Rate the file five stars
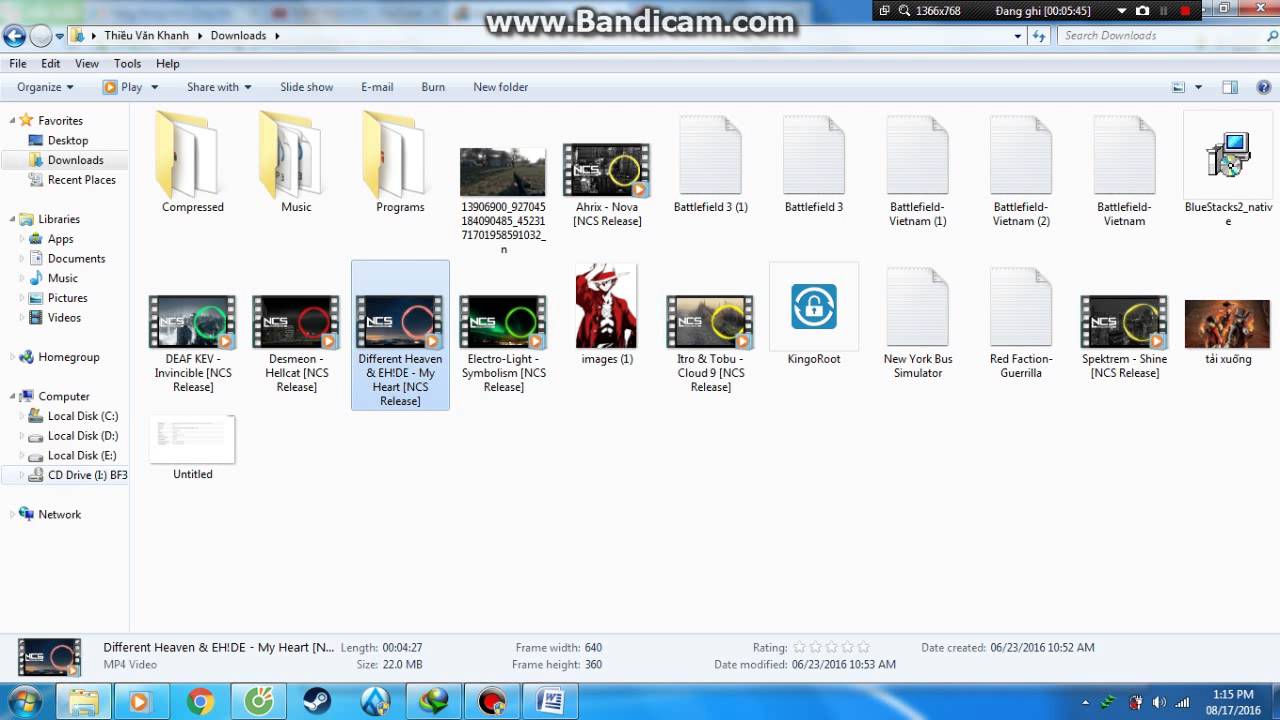The height and width of the screenshot is (720, 1280). [863, 647]
